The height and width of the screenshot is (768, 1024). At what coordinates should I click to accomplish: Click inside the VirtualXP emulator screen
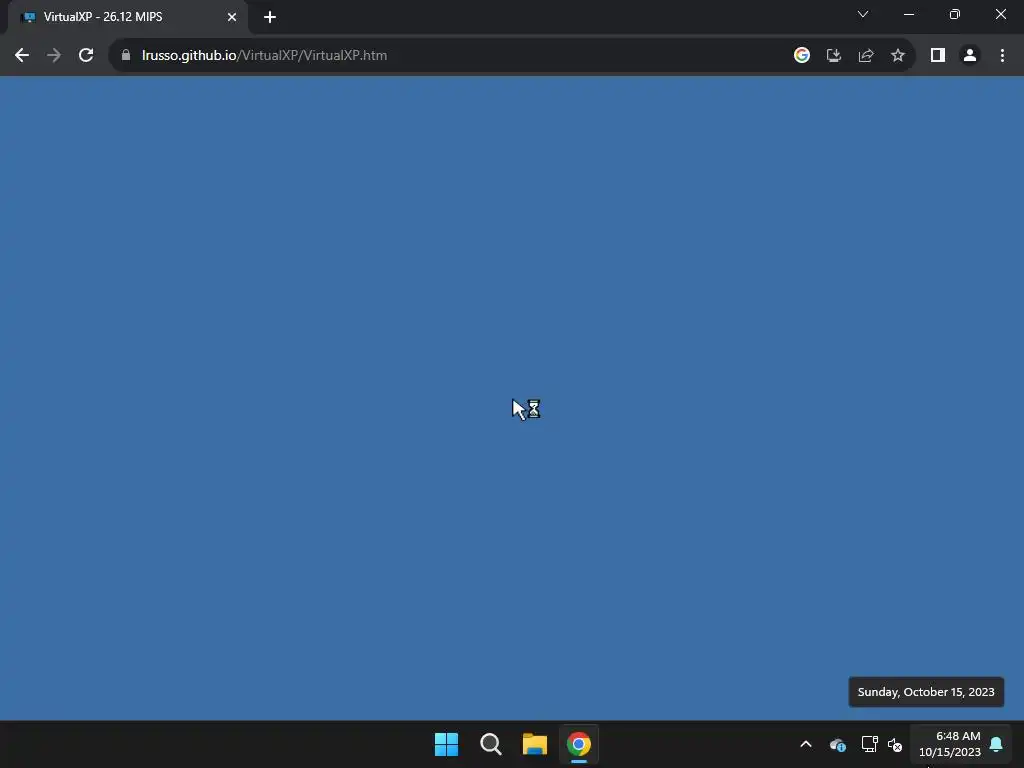(x=512, y=398)
